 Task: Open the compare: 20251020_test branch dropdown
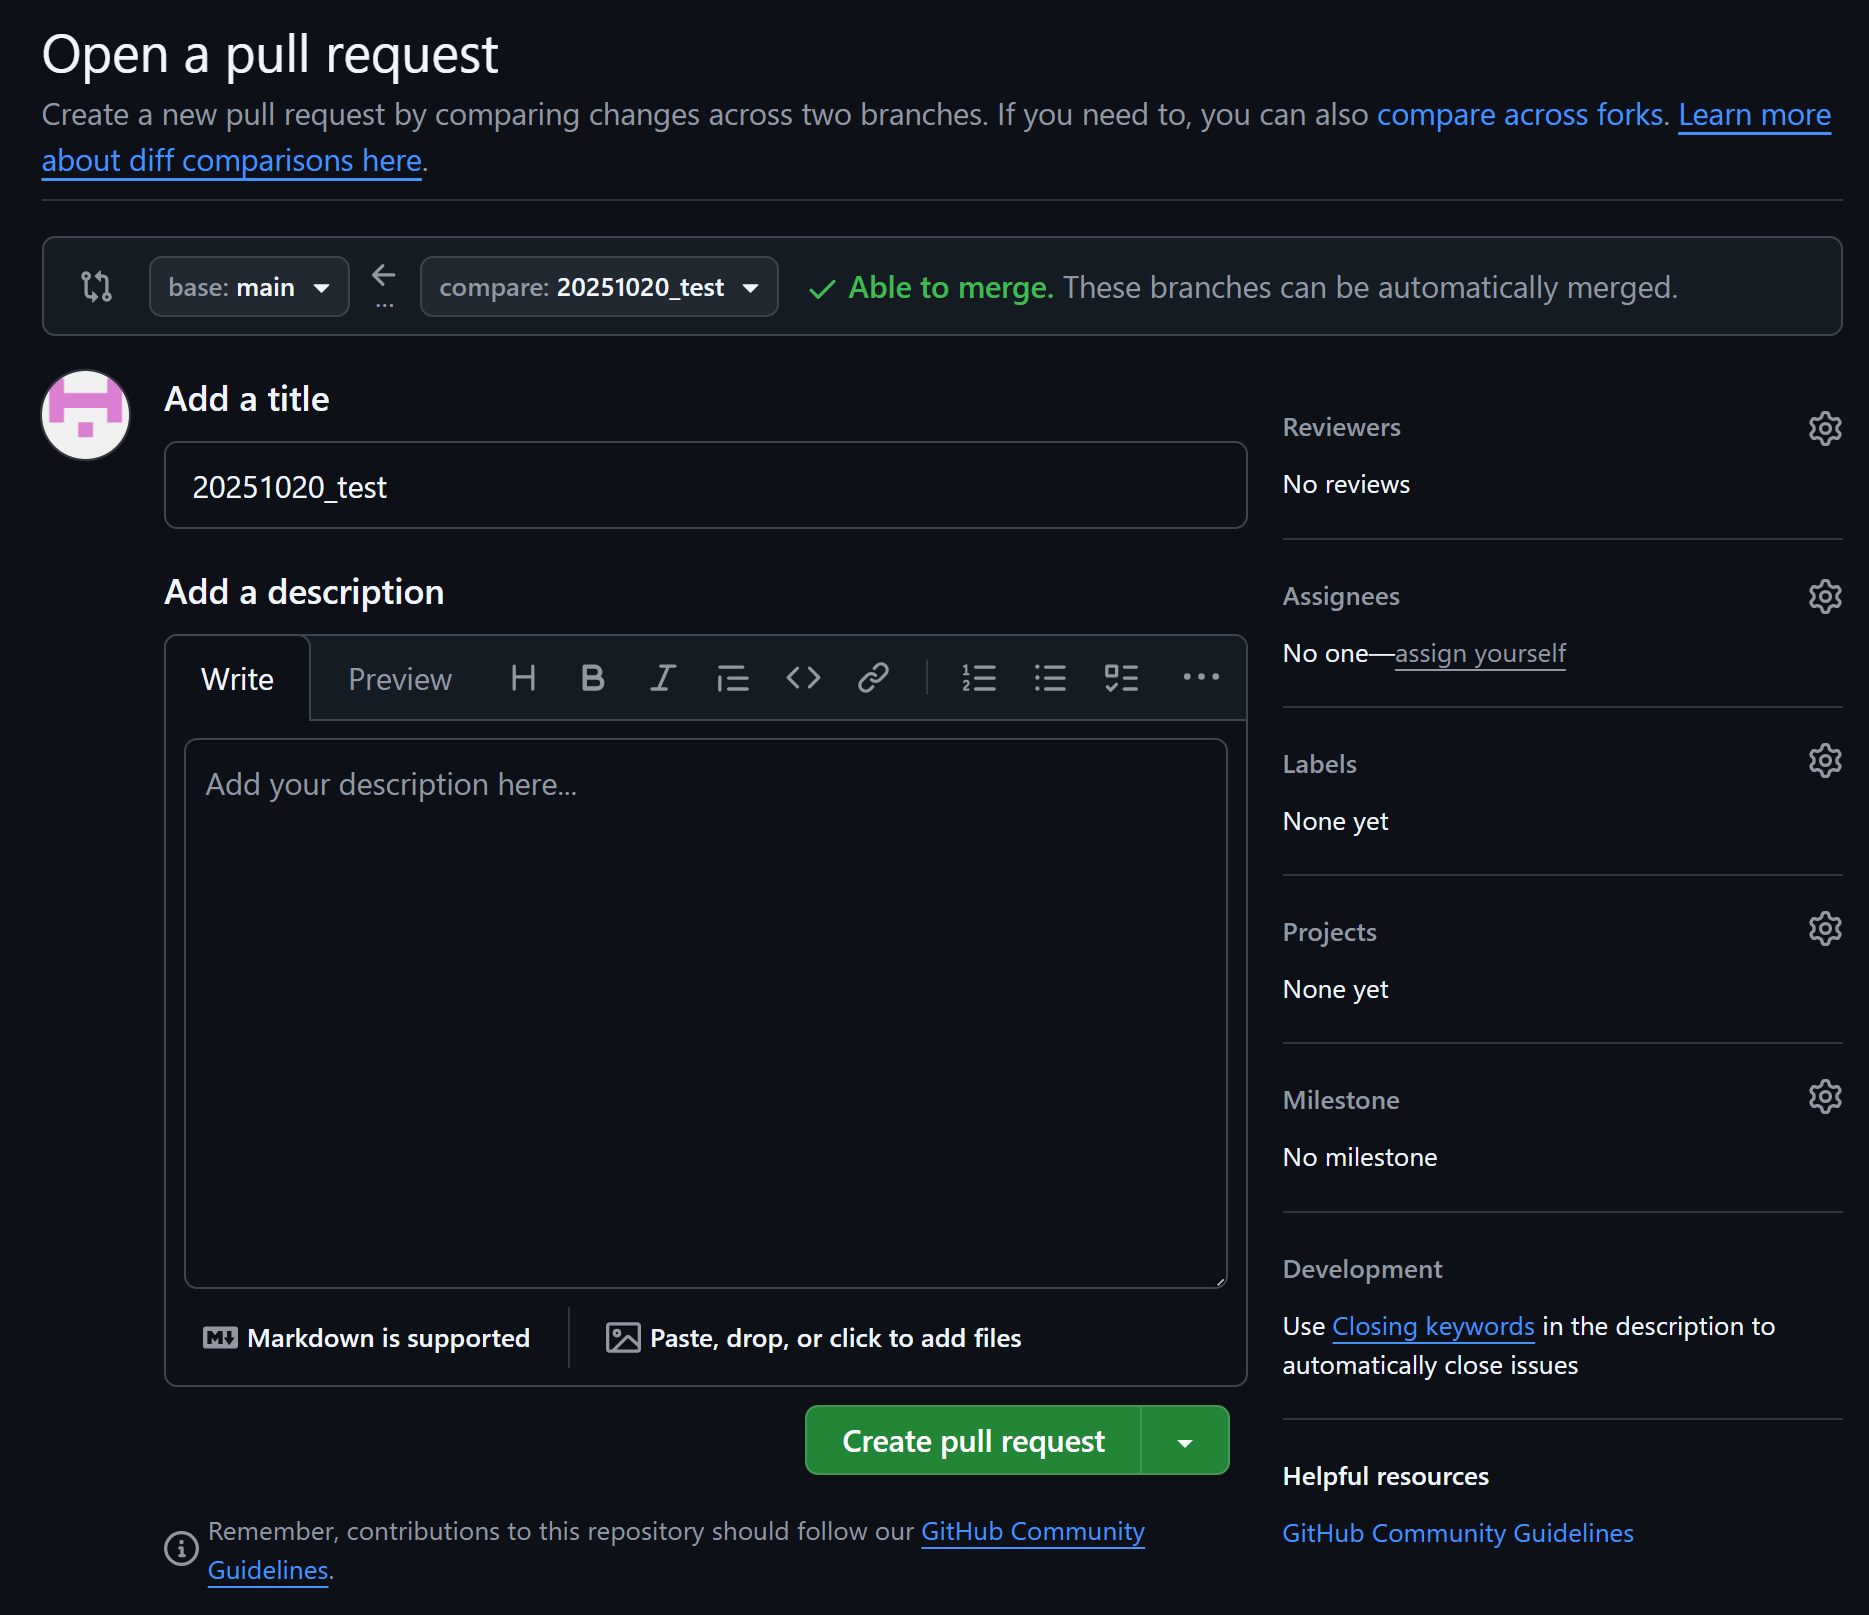[598, 287]
